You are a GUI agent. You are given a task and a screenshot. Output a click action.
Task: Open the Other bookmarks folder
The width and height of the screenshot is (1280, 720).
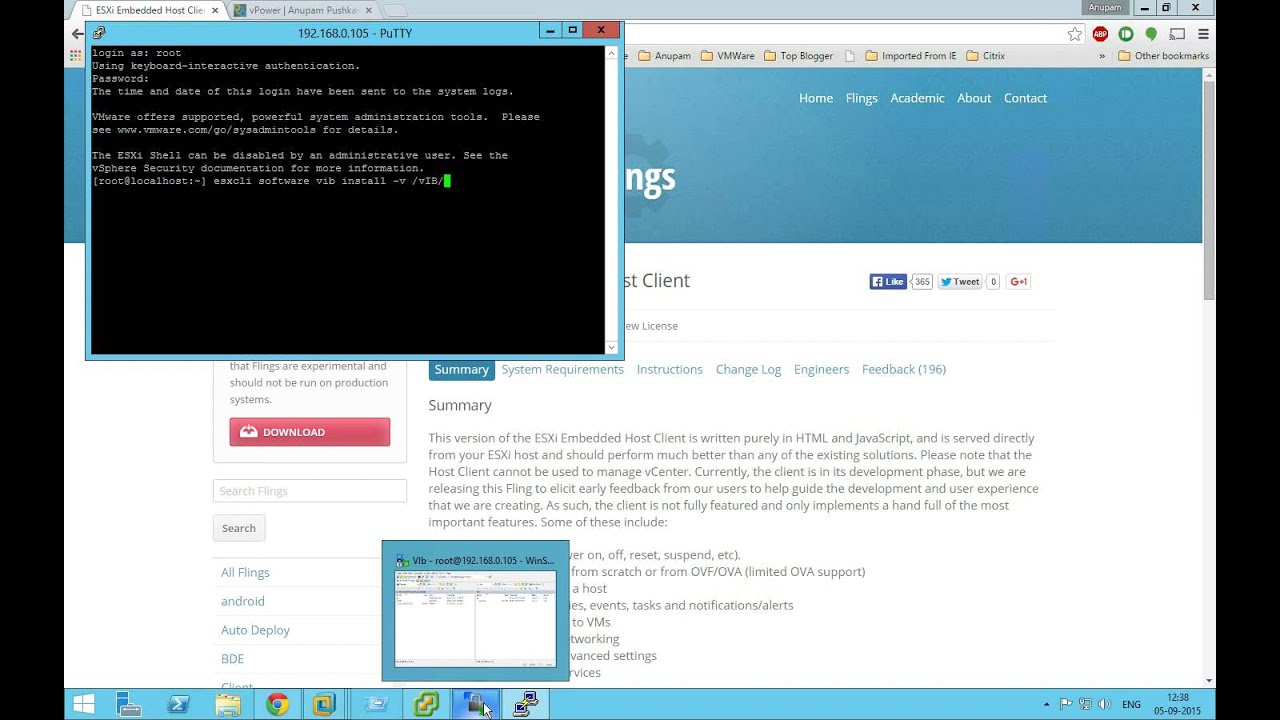(1163, 56)
